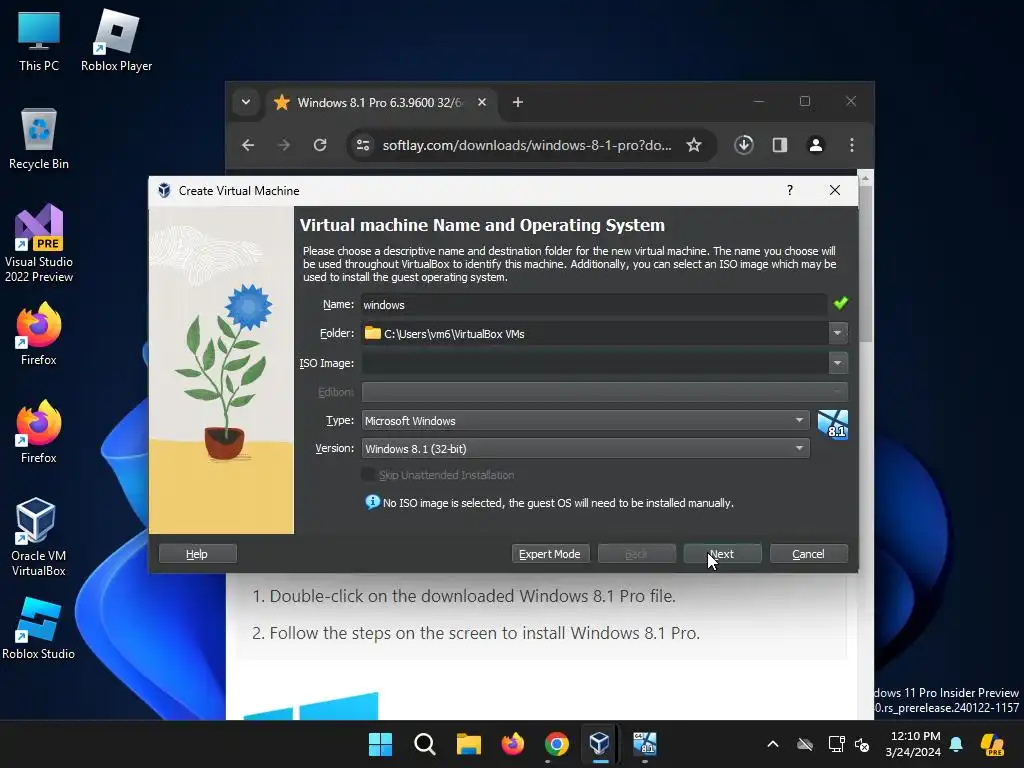Click the Folder path field

[594, 333]
